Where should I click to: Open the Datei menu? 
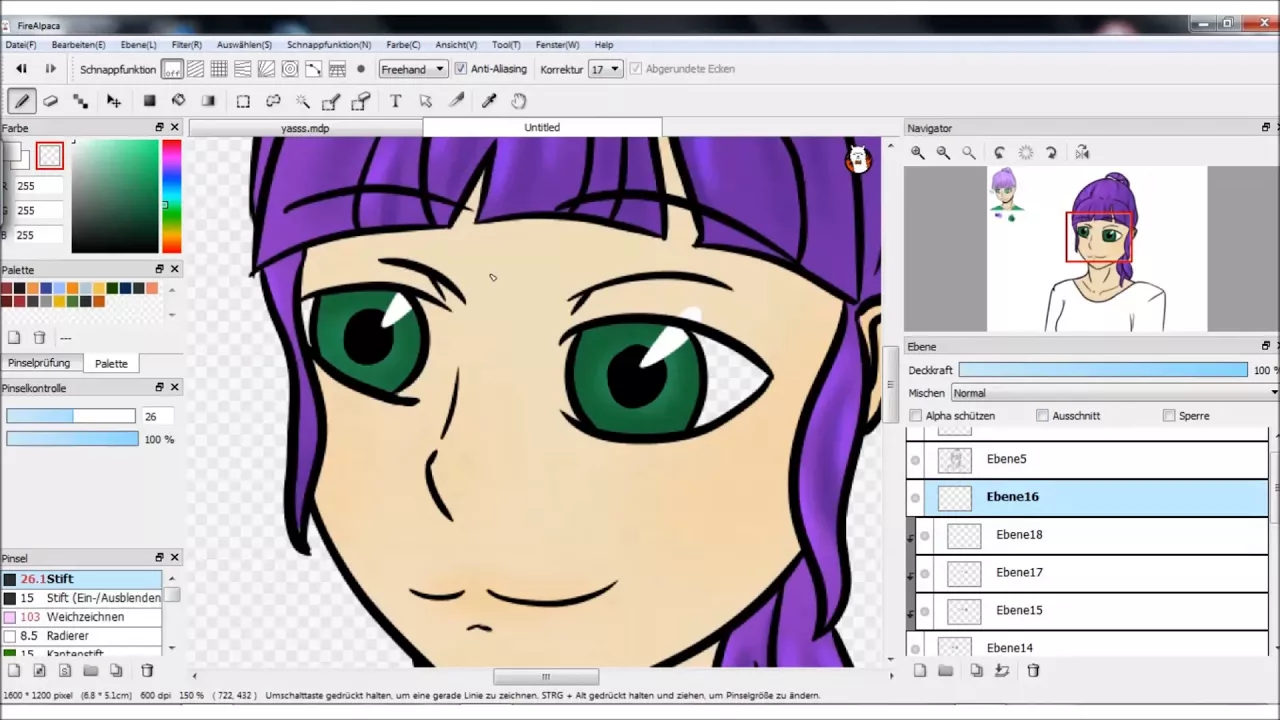tap(21, 45)
